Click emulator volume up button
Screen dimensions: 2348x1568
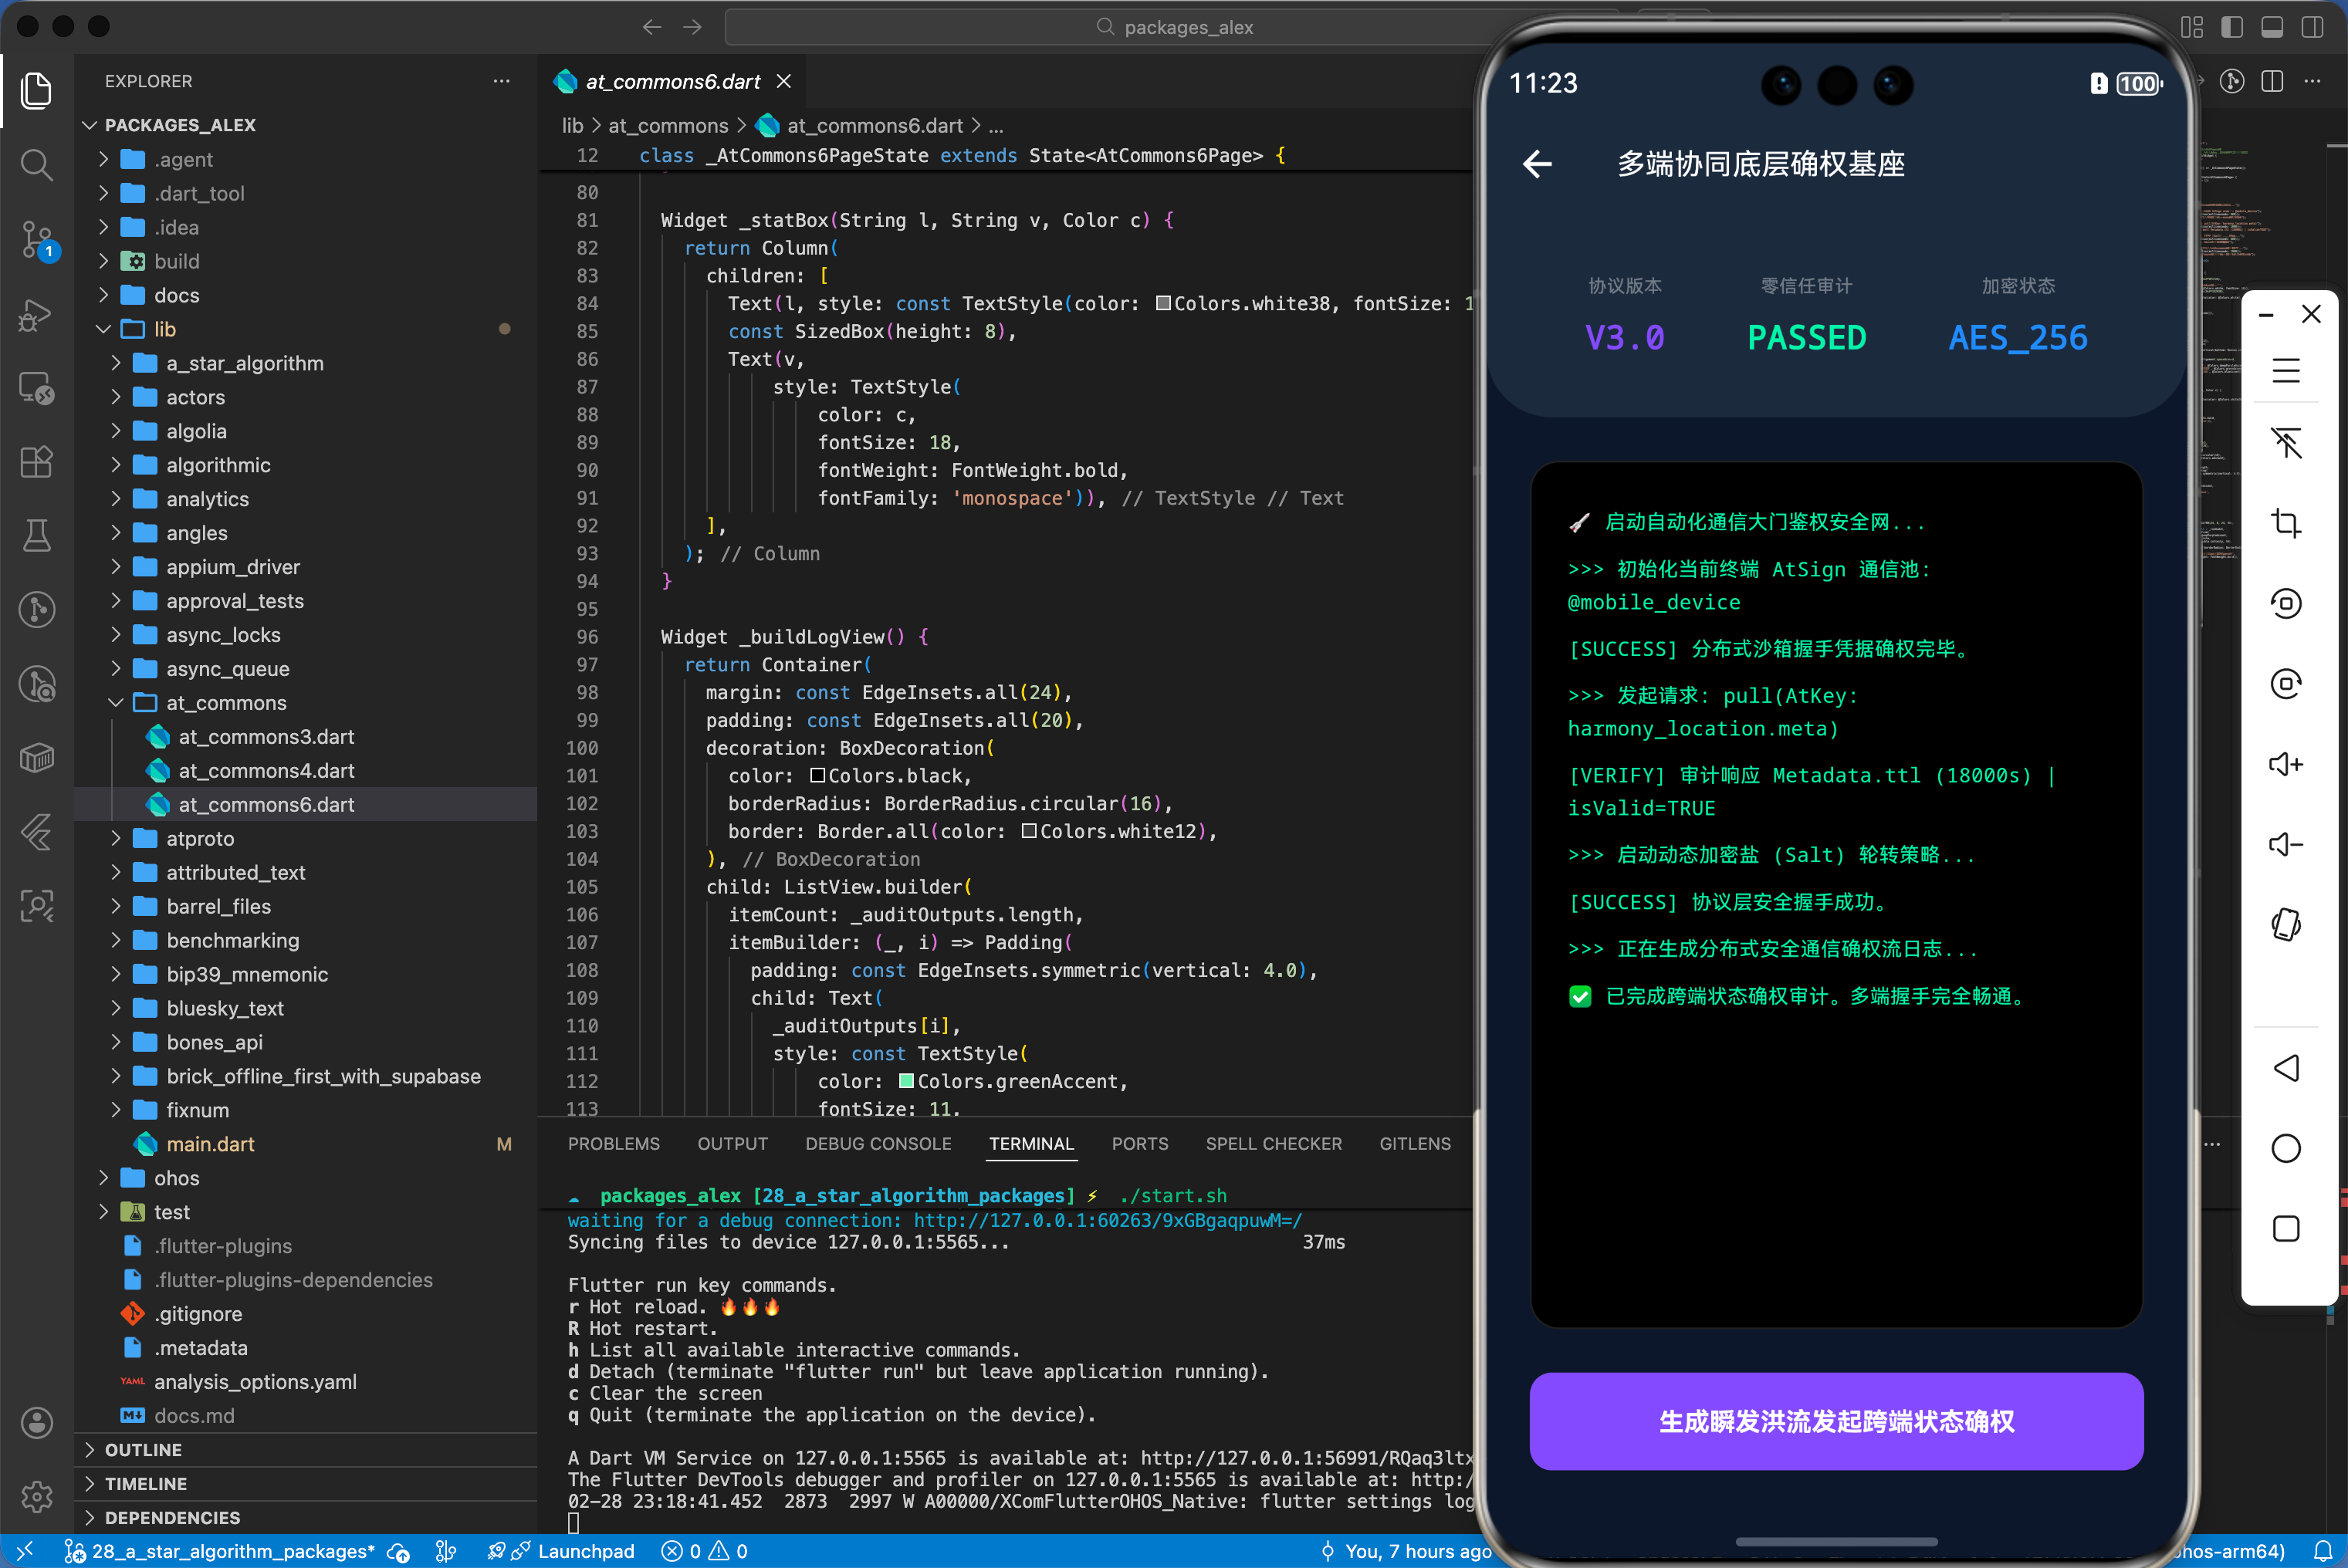point(2286,764)
